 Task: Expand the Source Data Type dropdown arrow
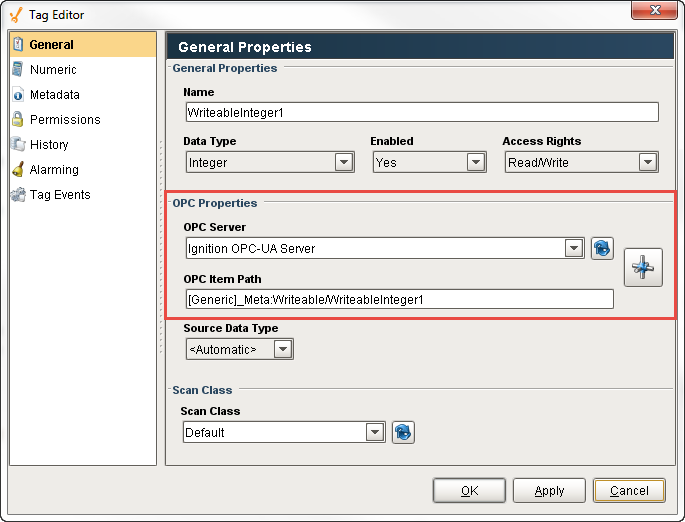point(283,349)
